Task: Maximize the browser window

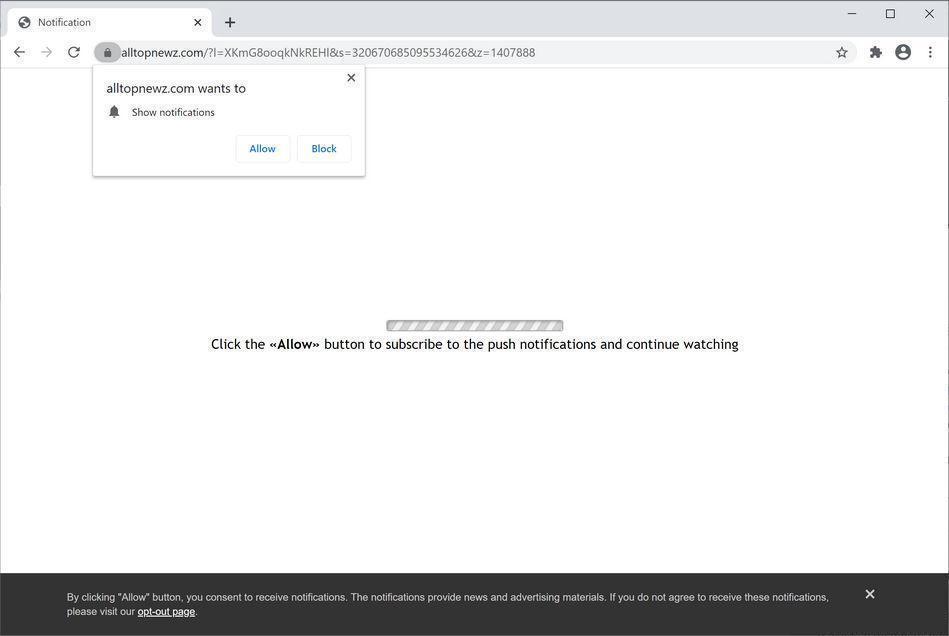Action: coord(890,13)
